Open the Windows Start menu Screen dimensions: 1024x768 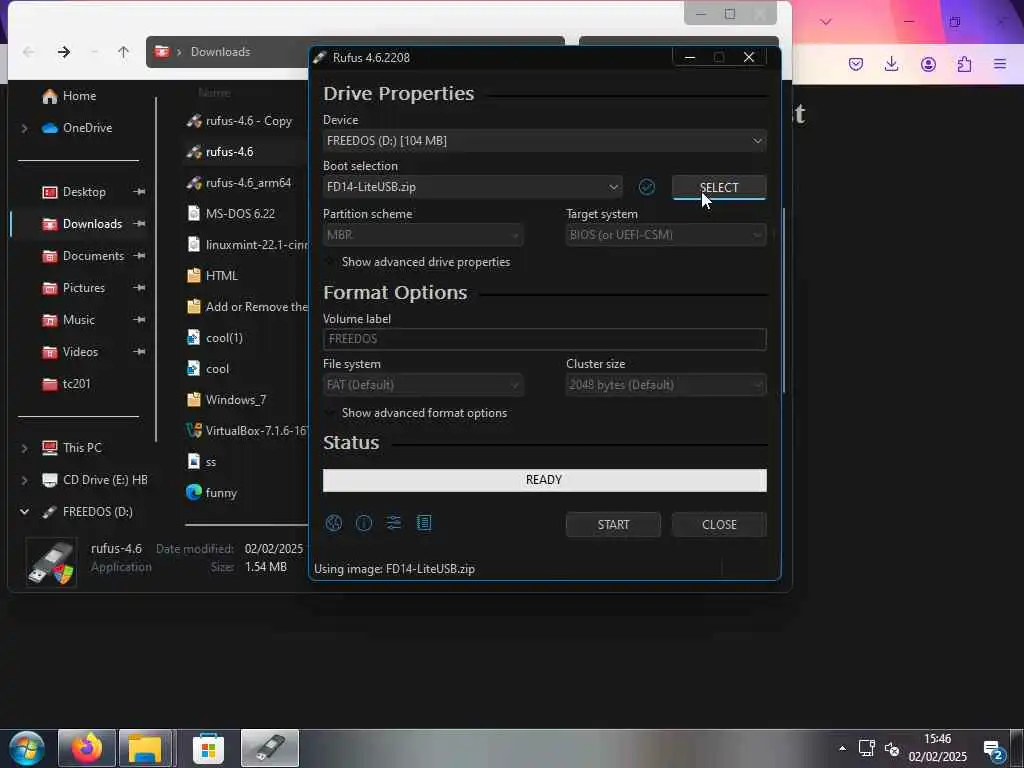[27, 748]
